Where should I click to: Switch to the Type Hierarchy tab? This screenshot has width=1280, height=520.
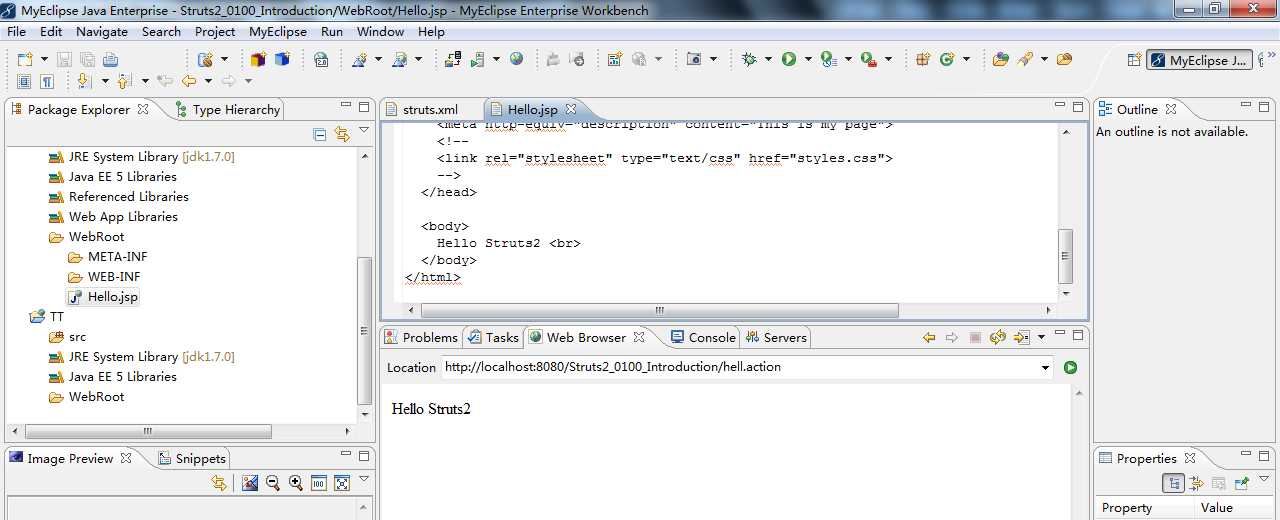pos(228,110)
